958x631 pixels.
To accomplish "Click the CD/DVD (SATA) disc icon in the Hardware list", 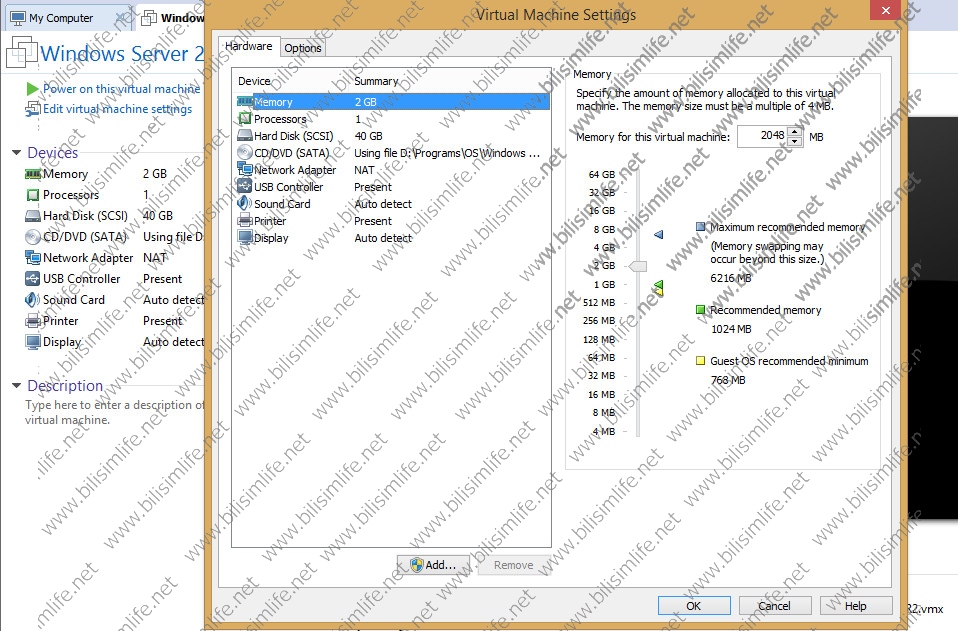I will [x=245, y=153].
